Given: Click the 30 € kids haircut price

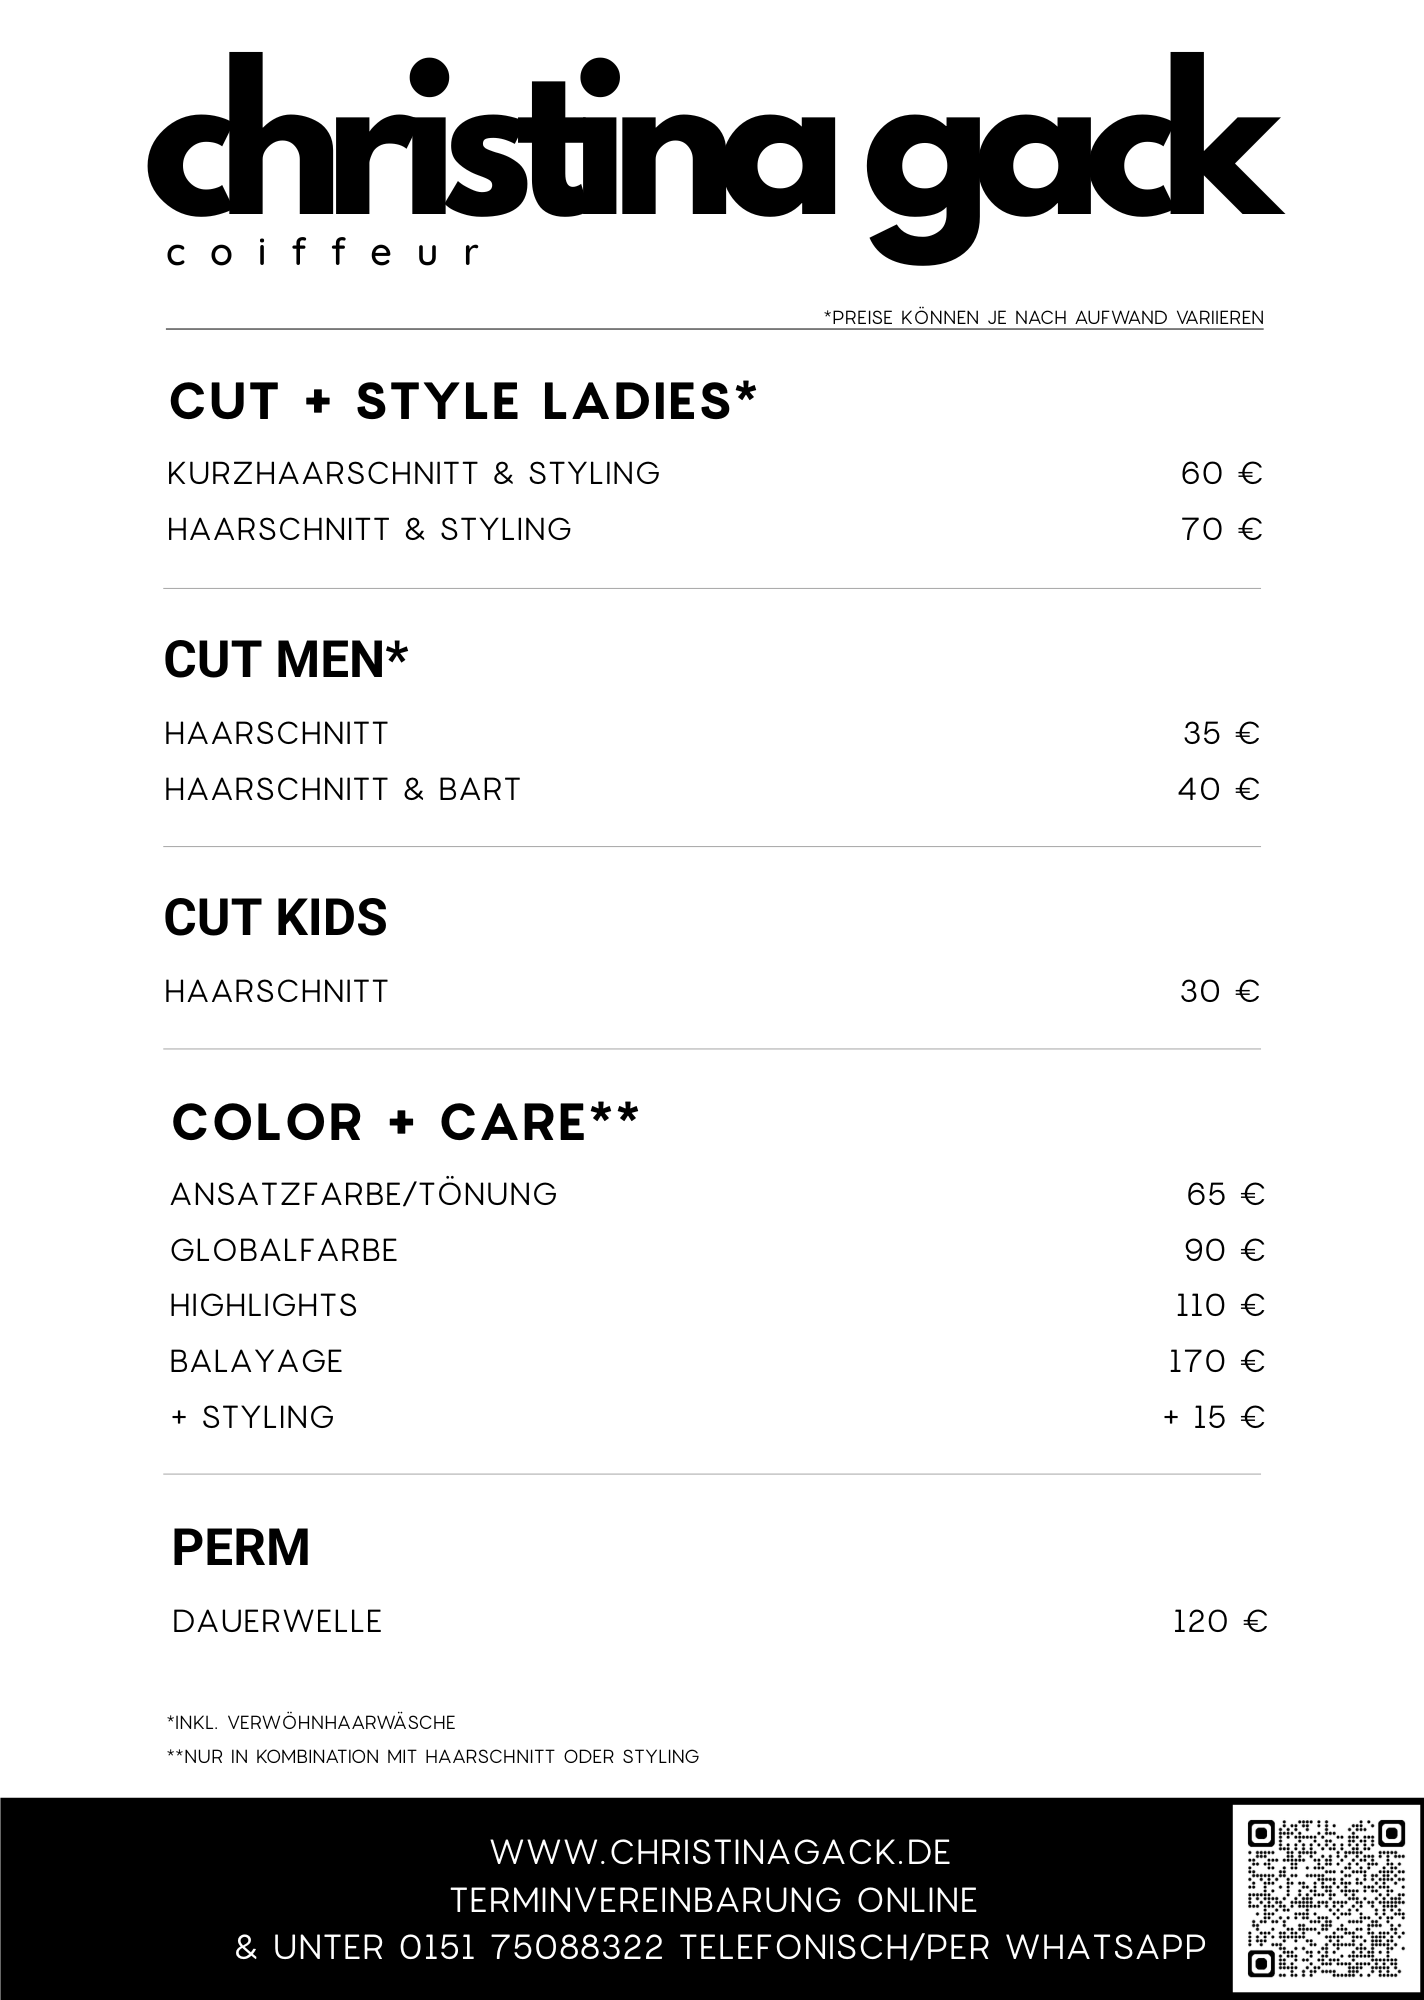Looking at the screenshot, I should (x=1219, y=992).
